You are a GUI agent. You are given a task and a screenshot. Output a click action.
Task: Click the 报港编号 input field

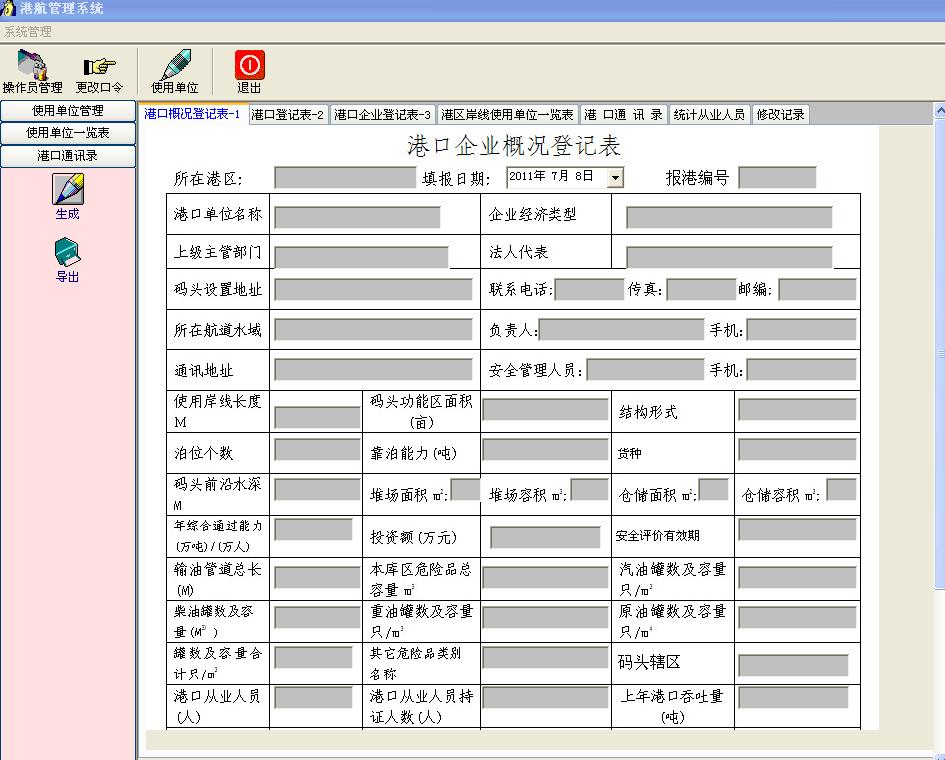point(777,178)
